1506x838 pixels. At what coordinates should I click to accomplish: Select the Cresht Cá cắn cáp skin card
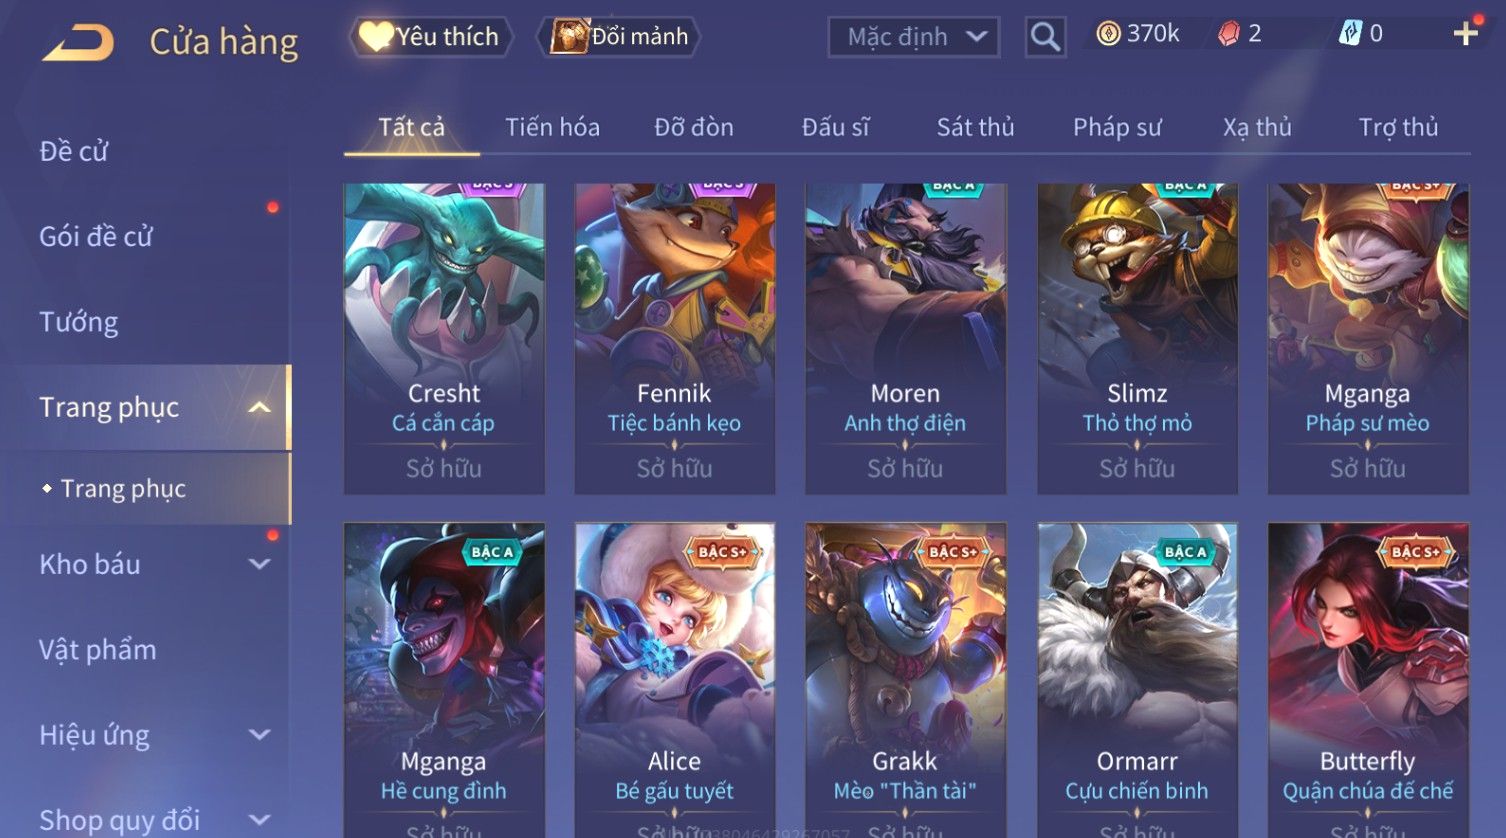pos(444,338)
